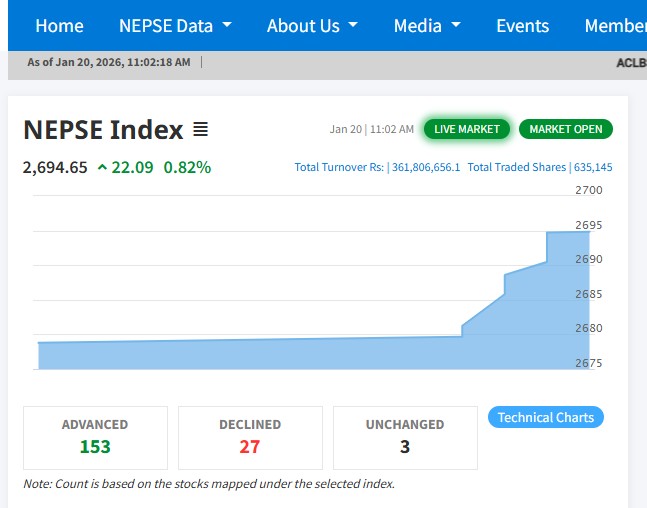The width and height of the screenshot is (647, 508).
Task: Click the ACLB ticker symbol
Action: pyautogui.click(x=630, y=62)
